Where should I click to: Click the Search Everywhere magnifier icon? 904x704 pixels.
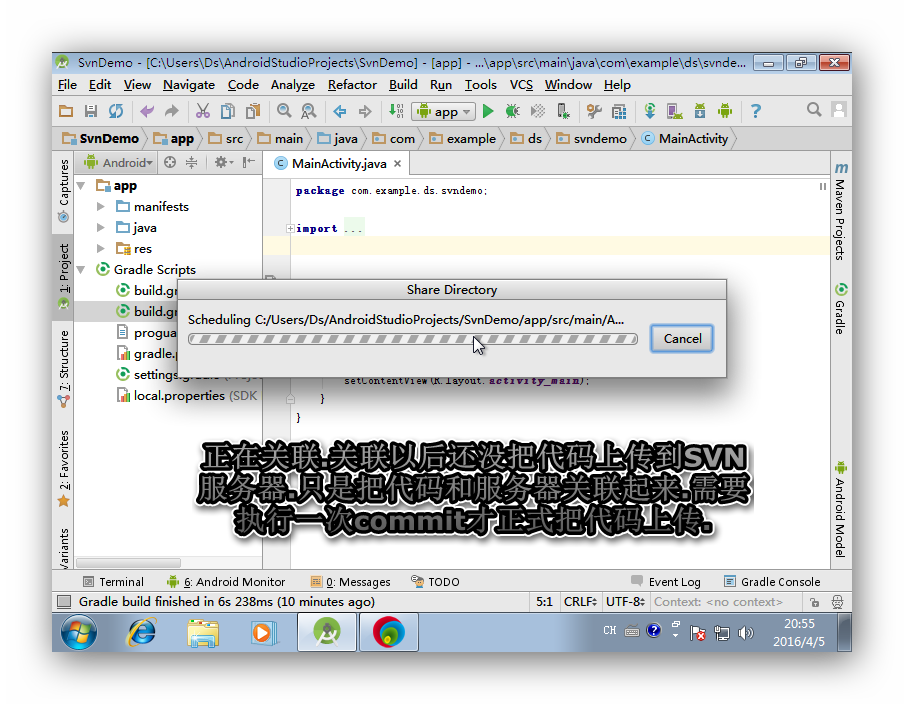[x=814, y=110]
